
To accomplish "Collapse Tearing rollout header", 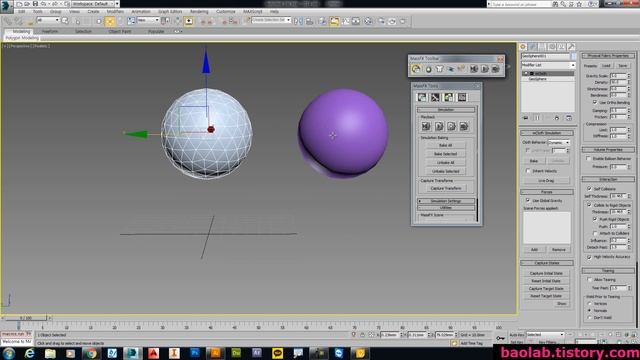I will click(x=608, y=271).
